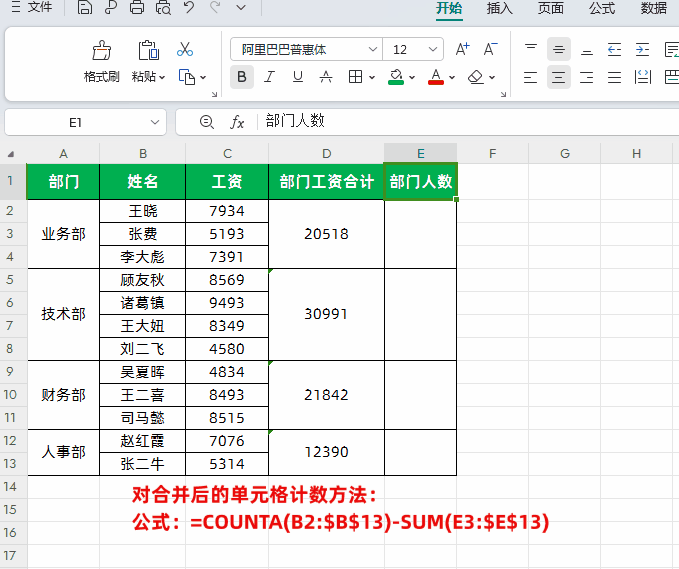This screenshot has width=679, height=569.
Task: Toggle middle vertical alignment
Action: tap(559, 49)
